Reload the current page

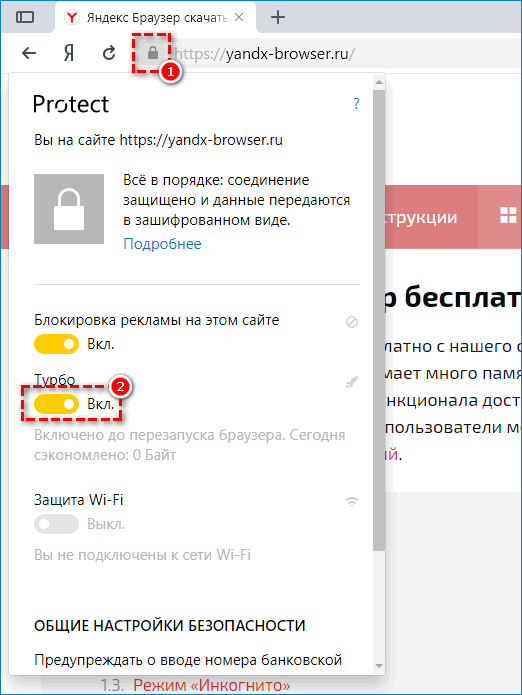coord(109,53)
